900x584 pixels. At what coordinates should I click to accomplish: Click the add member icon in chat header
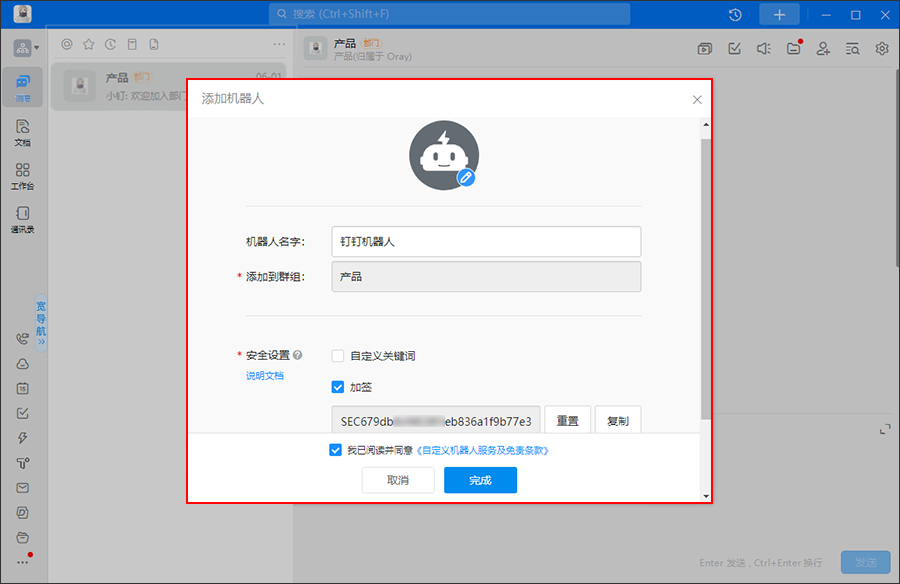point(823,49)
